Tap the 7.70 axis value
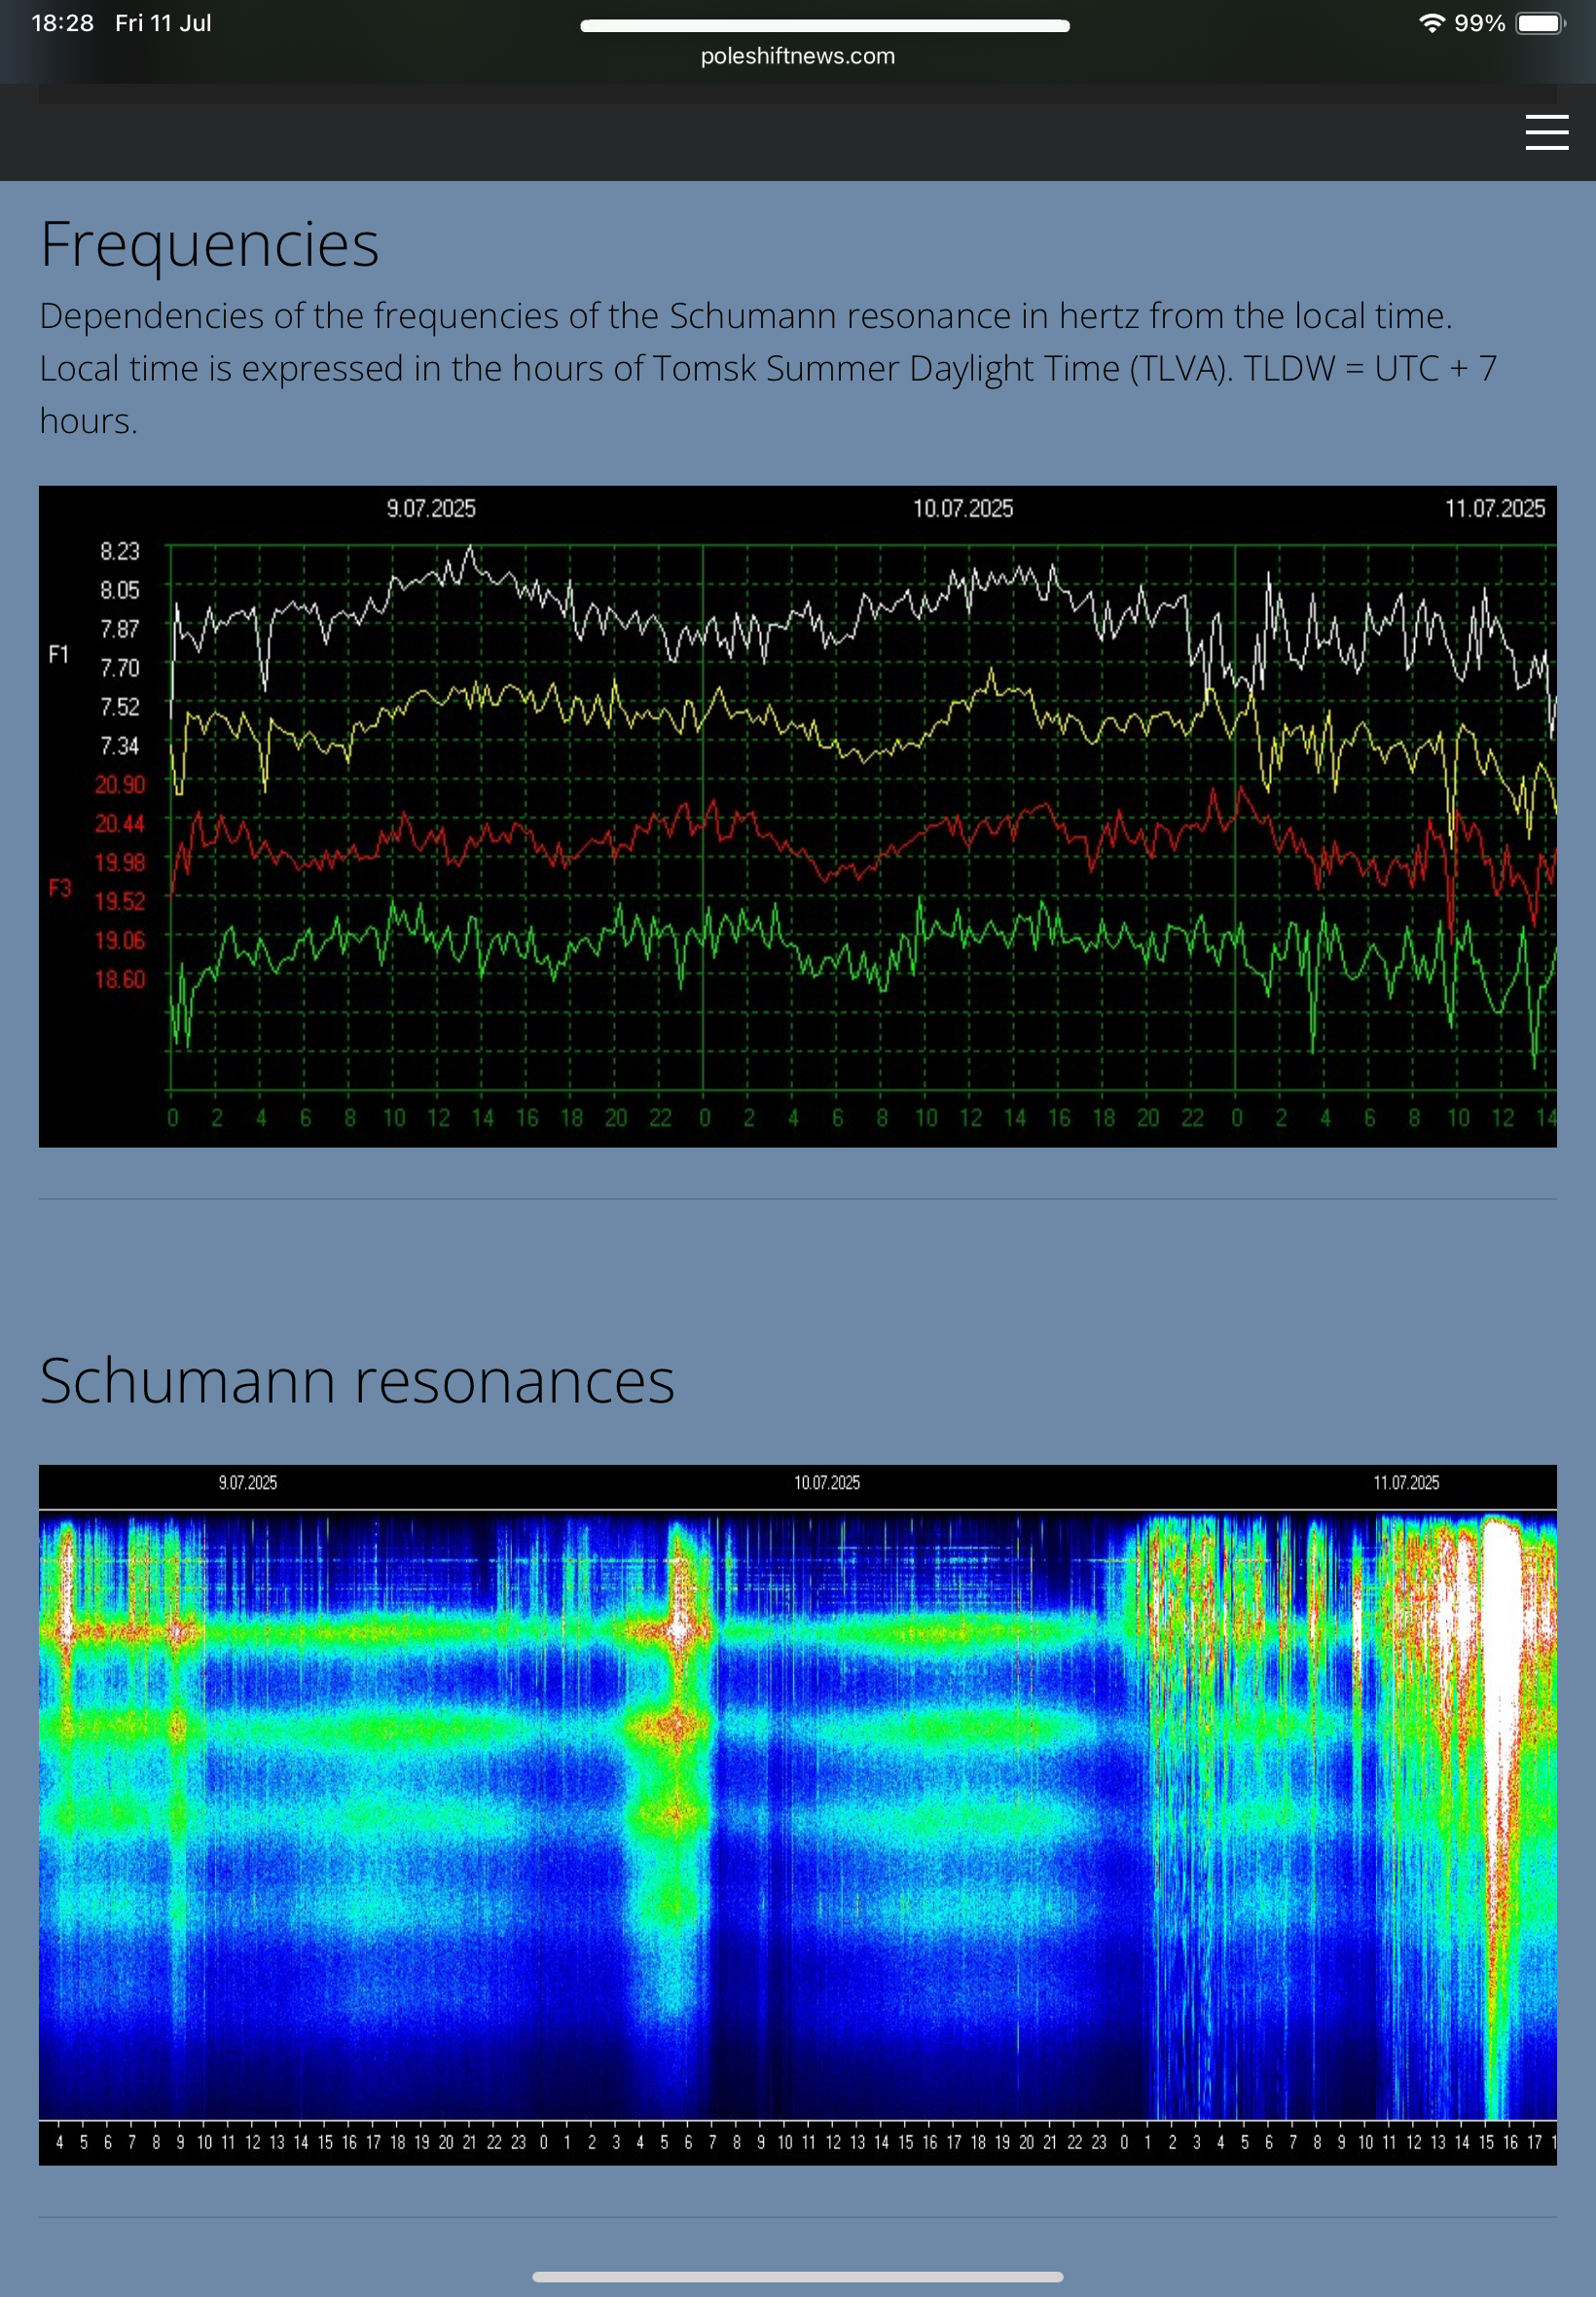Image resolution: width=1596 pixels, height=2297 pixels. click(x=120, y=668)
